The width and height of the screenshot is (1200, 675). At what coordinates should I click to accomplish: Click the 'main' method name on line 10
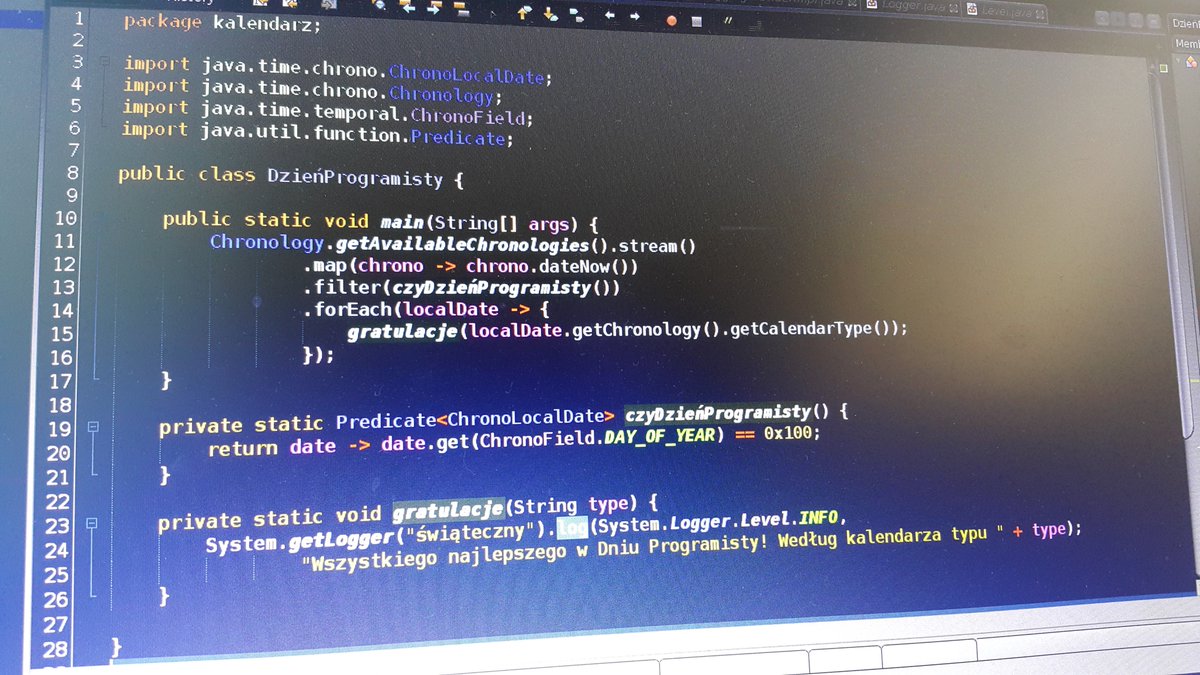click(x=403, y=221)
